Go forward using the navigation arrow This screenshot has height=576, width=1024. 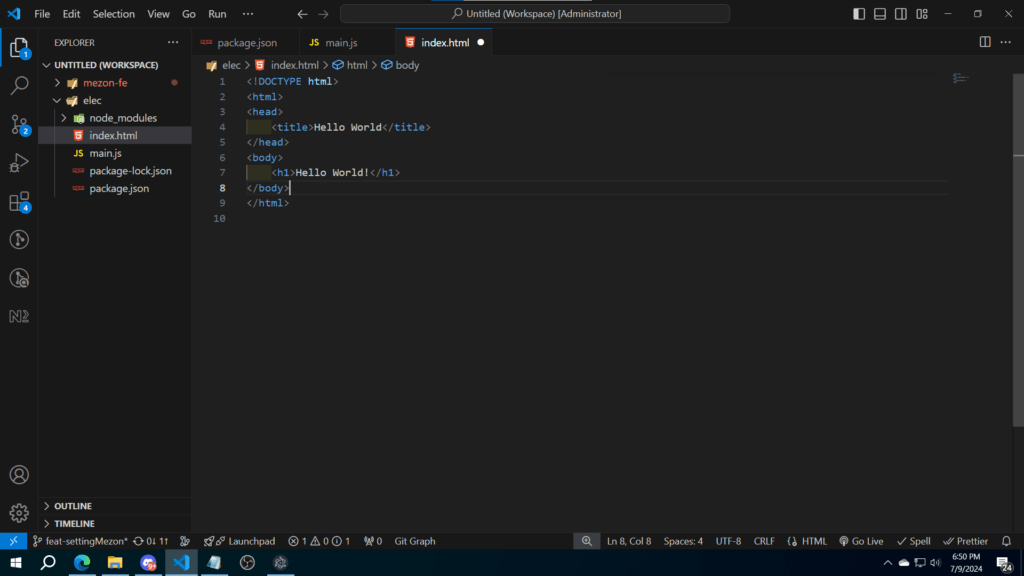[323, 14]
